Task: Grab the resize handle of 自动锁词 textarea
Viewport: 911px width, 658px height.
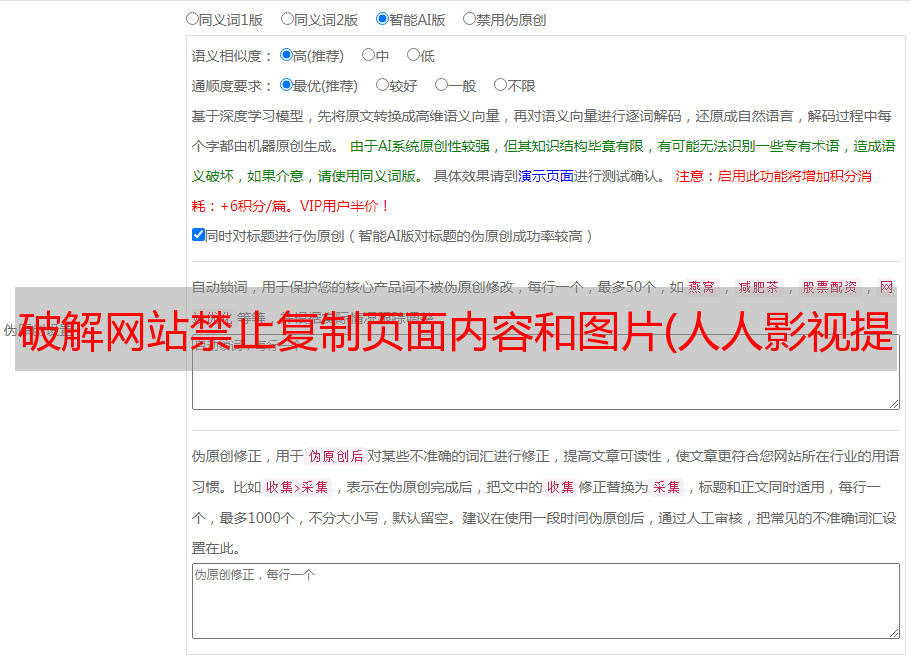Action: click(x=894, y=404)
